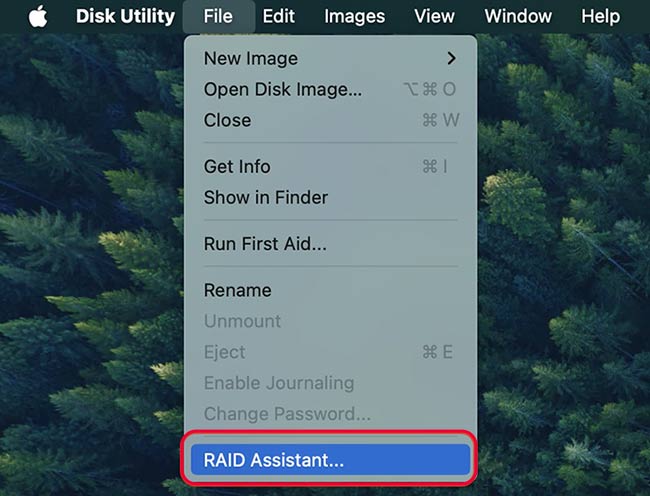Click the Disk Utility app menu
650x496 pixels.
[125, 16]
